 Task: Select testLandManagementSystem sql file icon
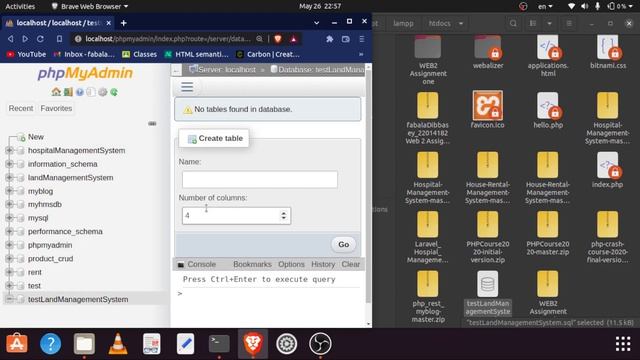[x=487, y=284]
